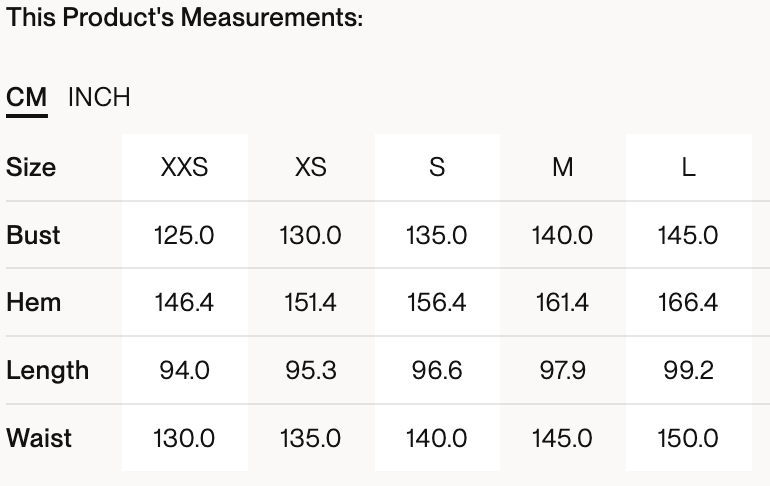Select the XXS size column header
Viewport: 770px width, 486px height.
(x=184, y=167)
